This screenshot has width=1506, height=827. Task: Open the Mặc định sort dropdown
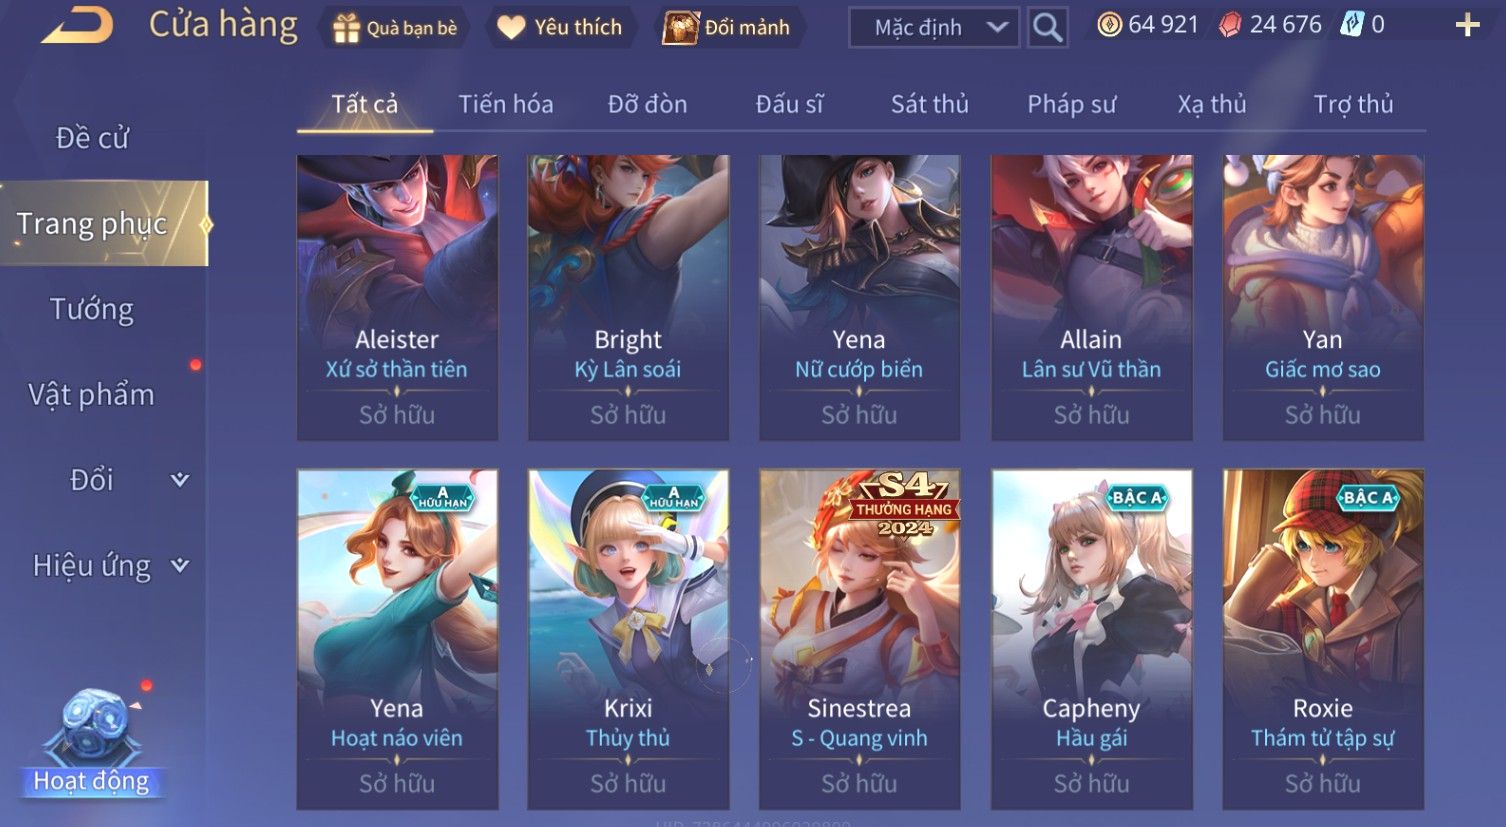[x=934, y=28]
